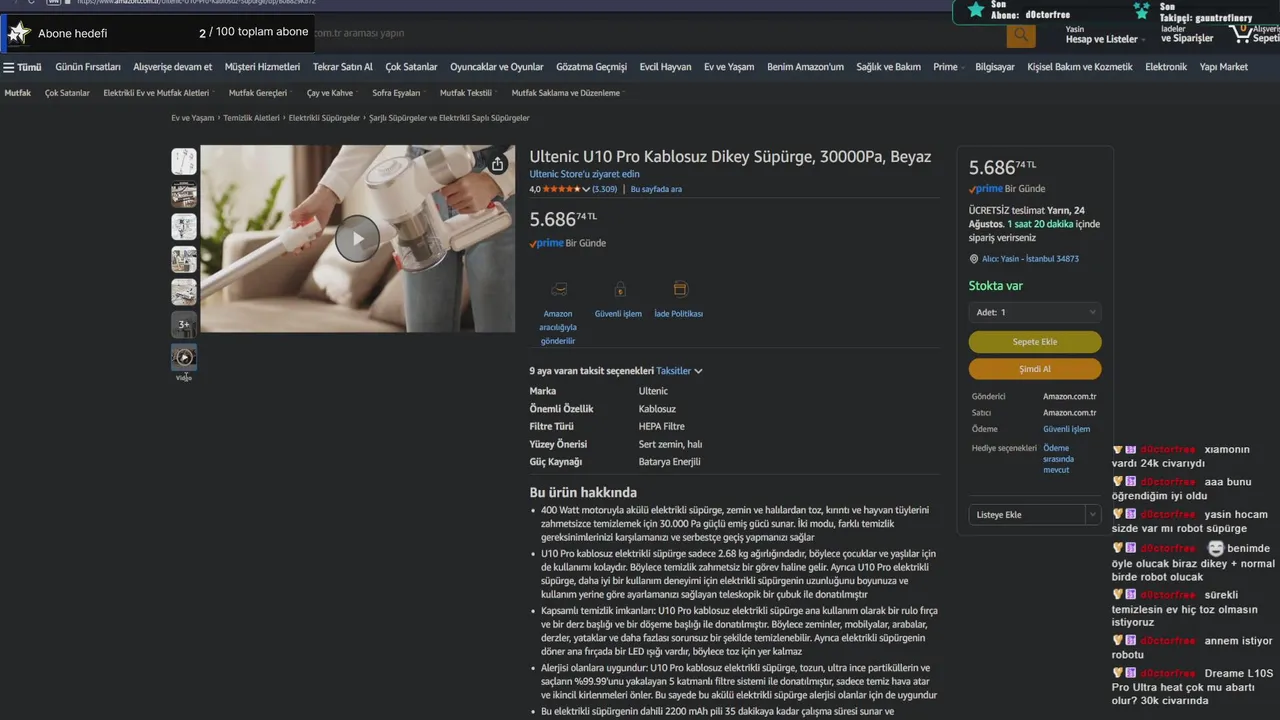Image resolution: width=1280 pixels, height=720 pixels.
Task: Open the Tümü hamburger menu
Action: point(22,67)
